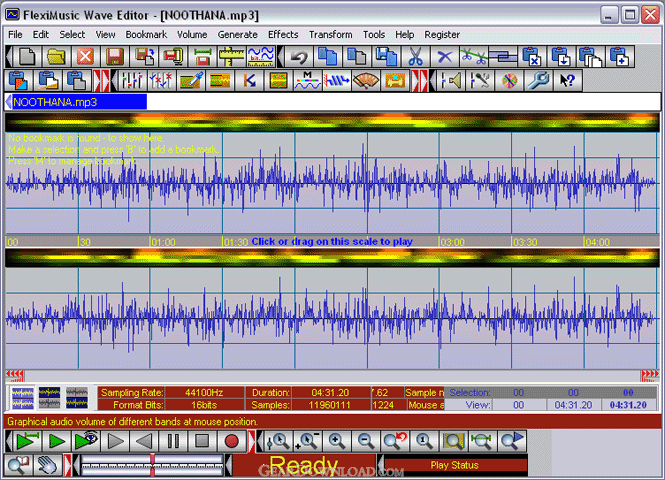Click red arrow expander after hand tool
Screen dimensions: 665x480
[67, 465]
